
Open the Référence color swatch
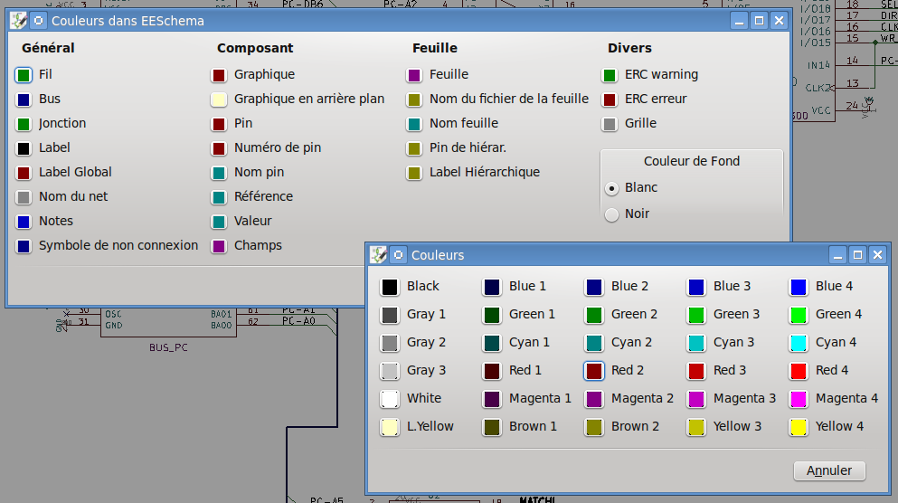point(219,198)
